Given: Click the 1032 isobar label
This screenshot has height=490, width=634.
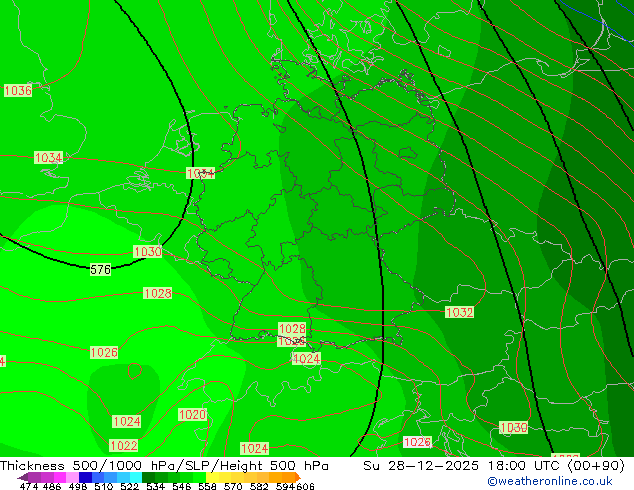Looking at the screenshot, I should tap(459, 312).
